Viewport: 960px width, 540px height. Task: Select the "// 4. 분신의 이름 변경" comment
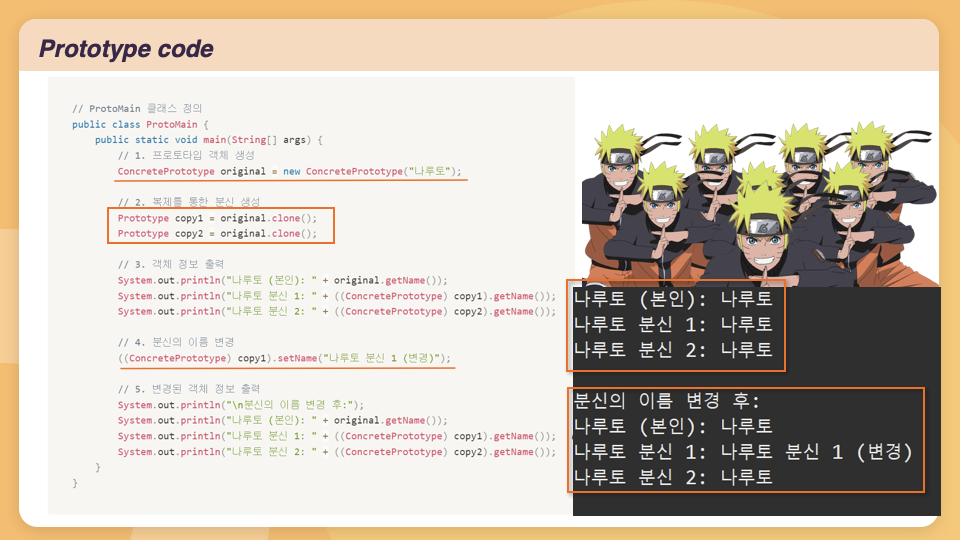176,342
